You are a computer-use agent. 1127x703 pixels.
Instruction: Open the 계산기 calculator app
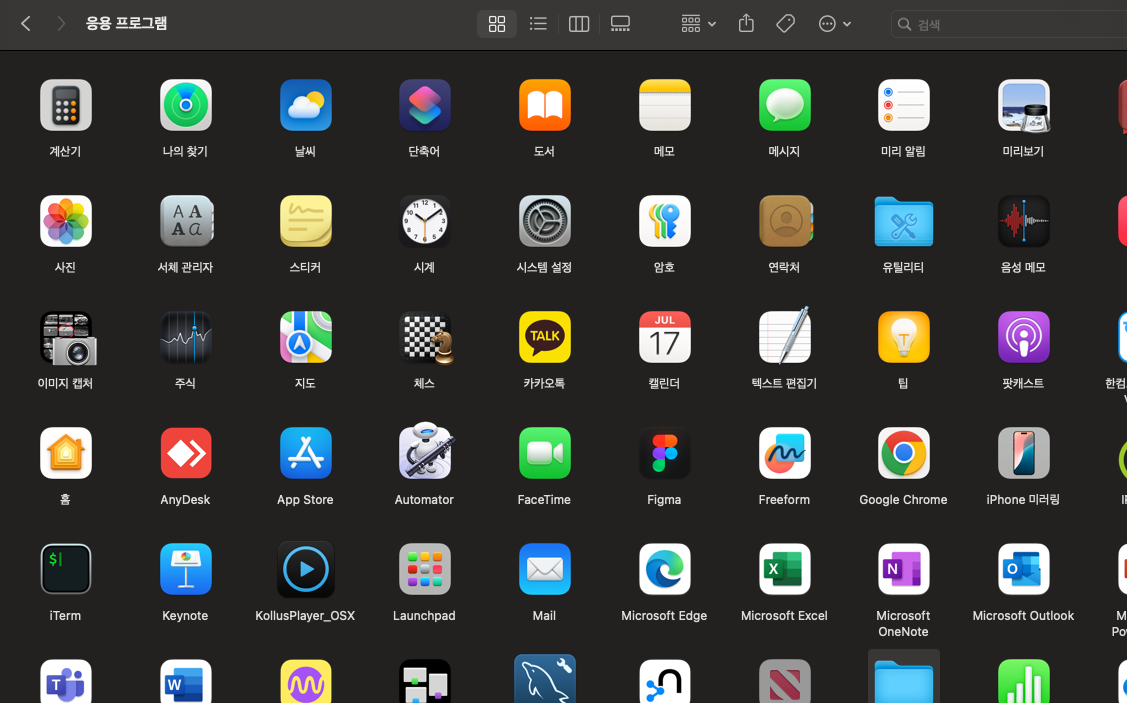tap(65, 106)
